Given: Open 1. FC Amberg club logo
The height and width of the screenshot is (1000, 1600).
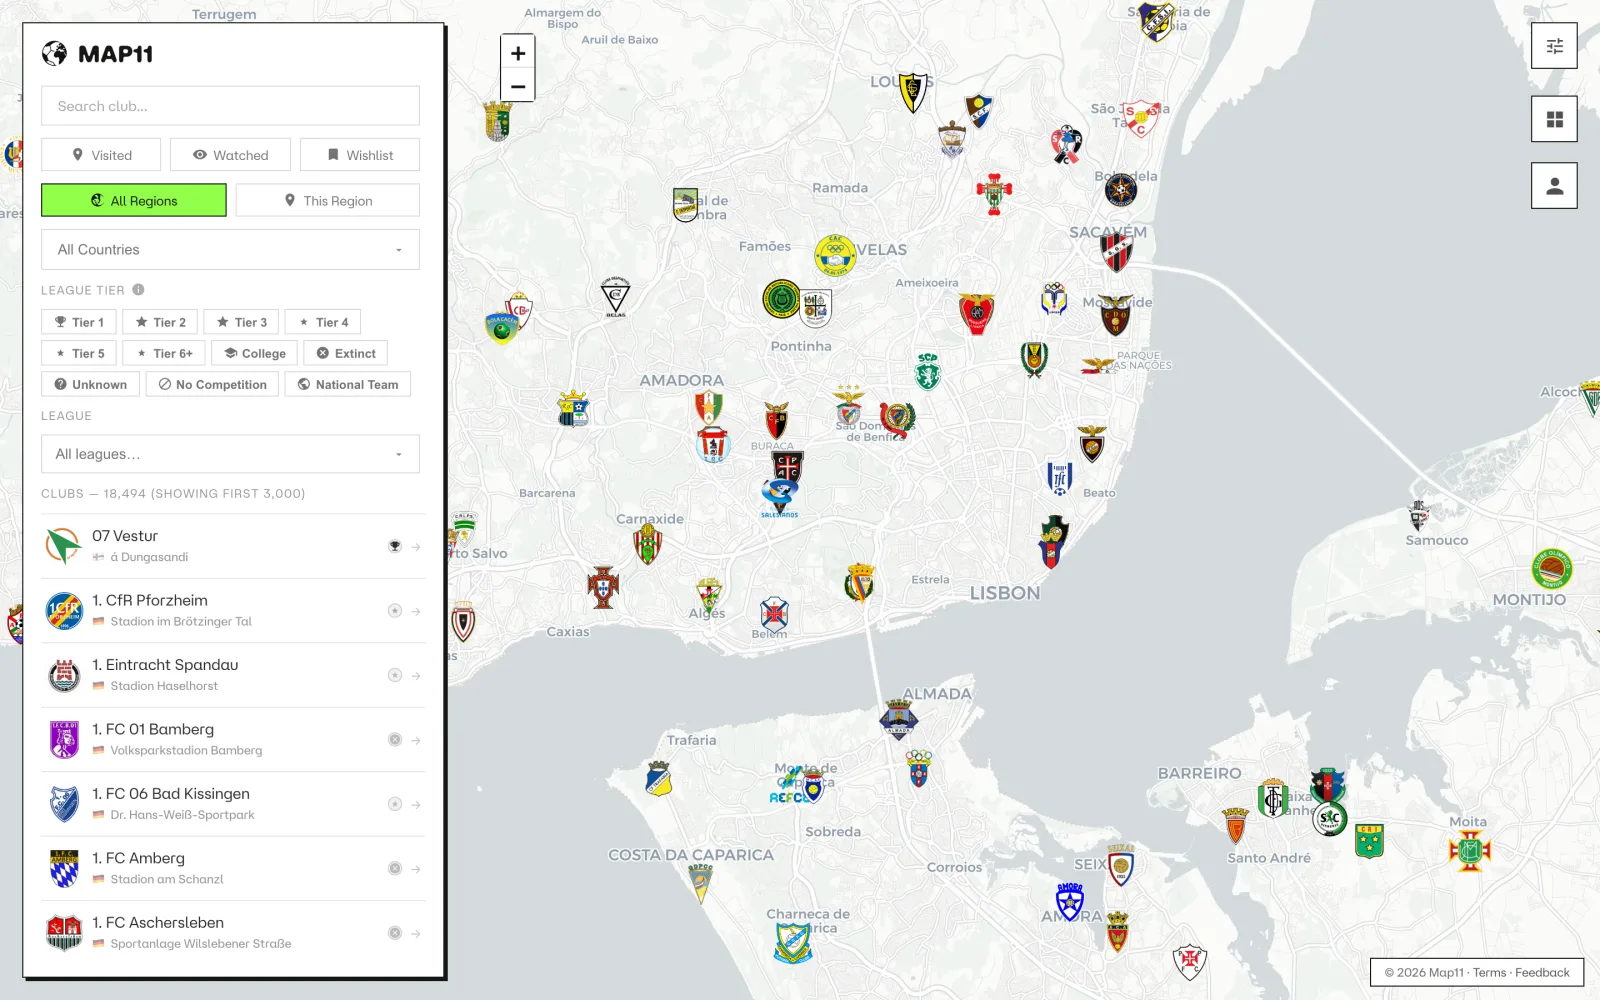Looking at the screenshot, I should pyautogui.click(x=64, y=868).
